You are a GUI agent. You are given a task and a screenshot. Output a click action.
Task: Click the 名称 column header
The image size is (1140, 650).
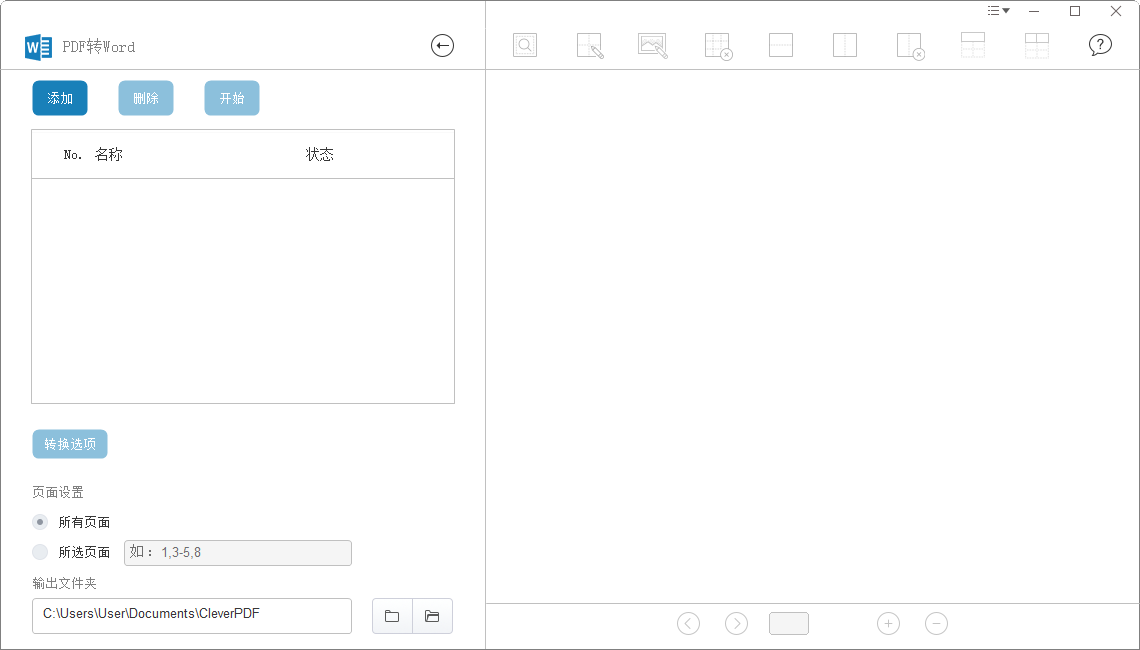pyautogui.click(x=108, y=154)
